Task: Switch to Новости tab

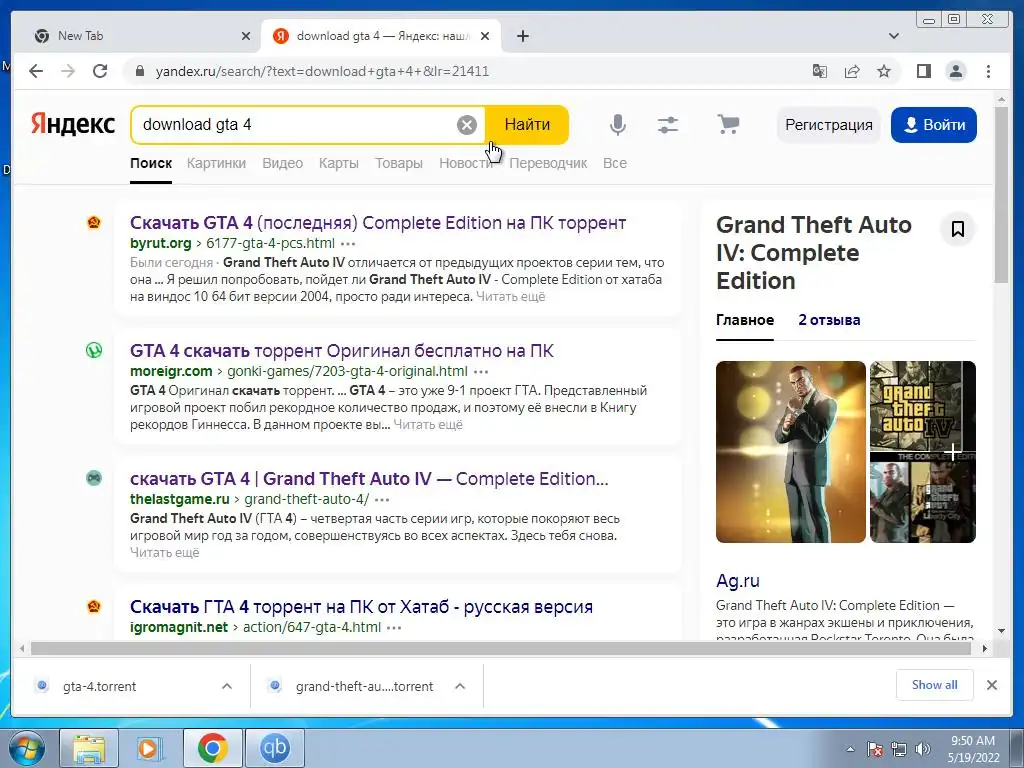Action: pos(466,163)
